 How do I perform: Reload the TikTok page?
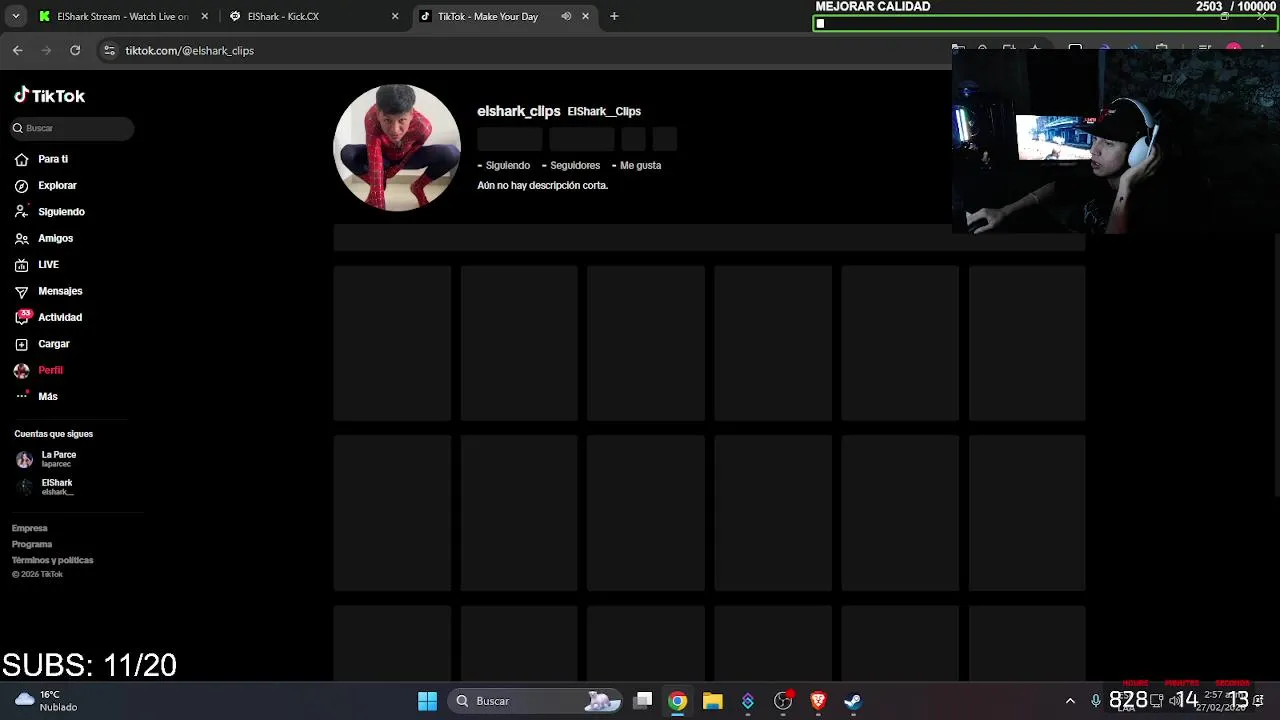click(x=75, y=50)
